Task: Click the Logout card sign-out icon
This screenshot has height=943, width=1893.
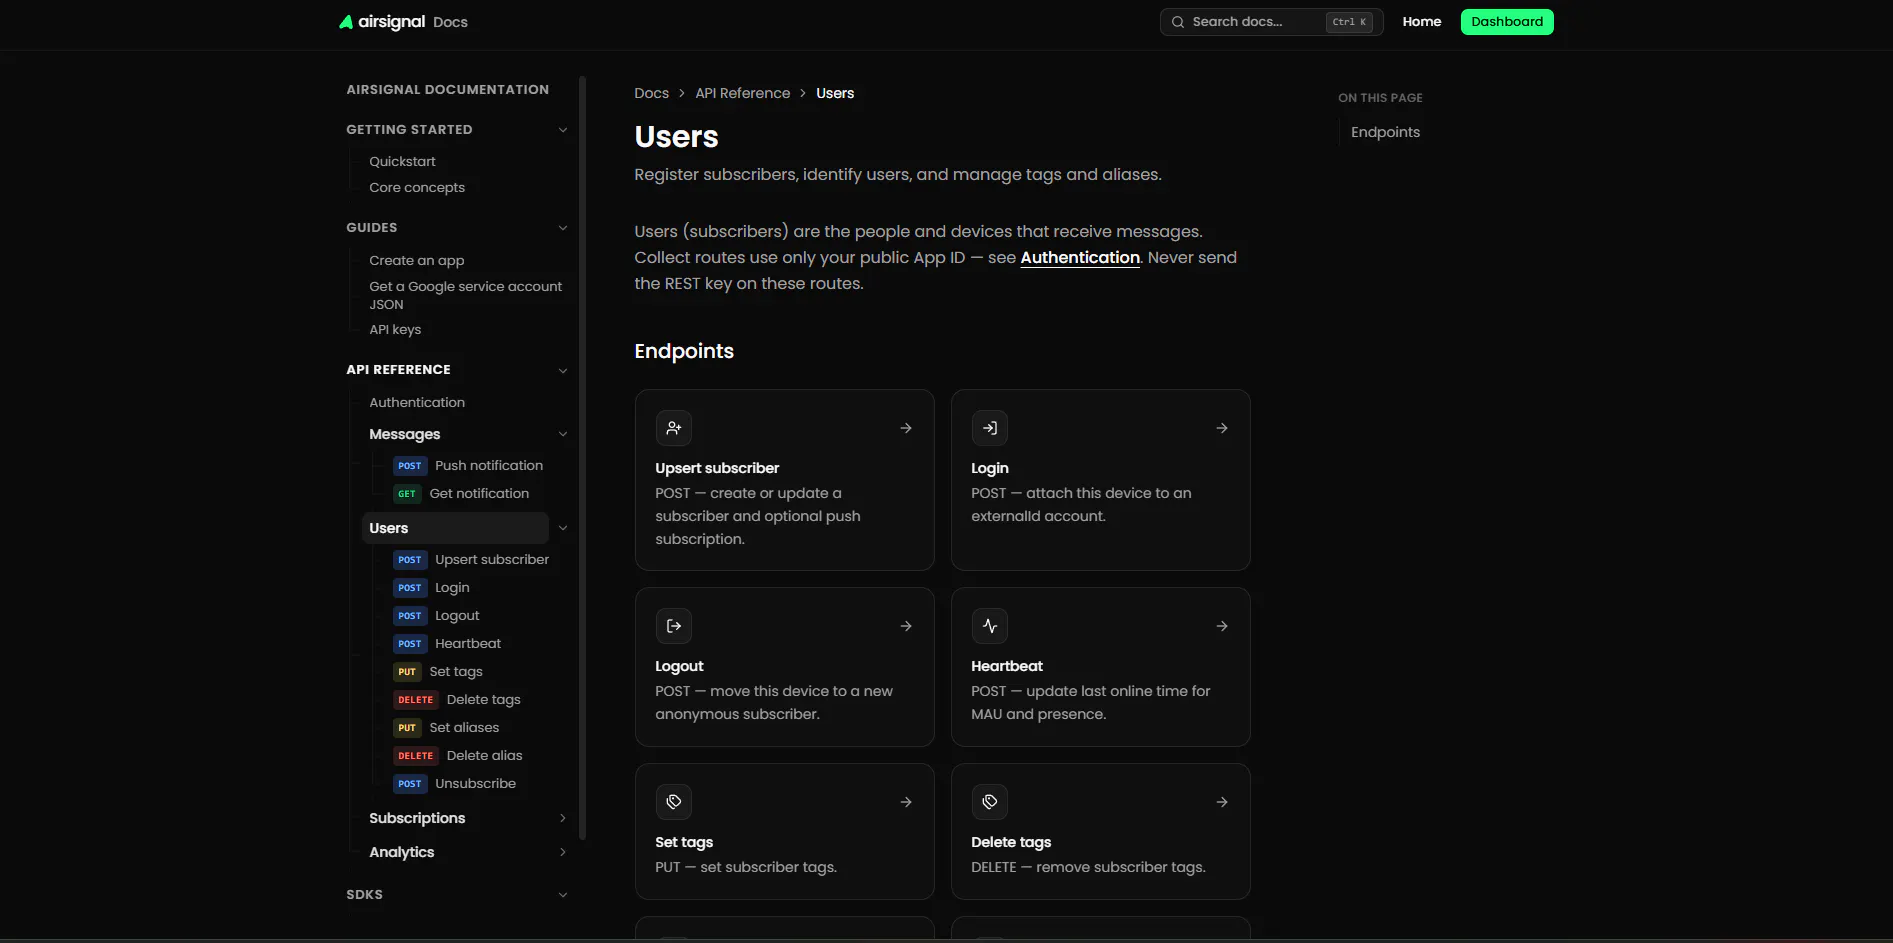Action: tap(674, 626)
